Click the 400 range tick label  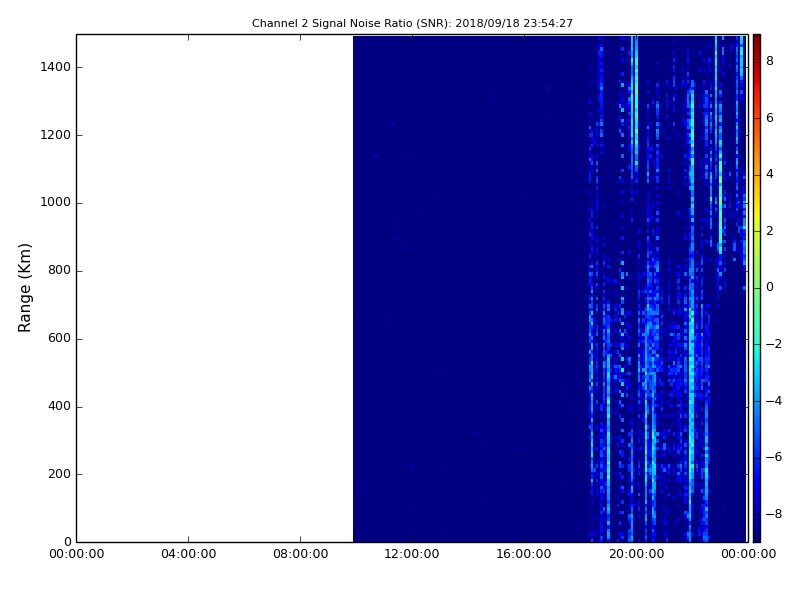[x=59, y=406]
